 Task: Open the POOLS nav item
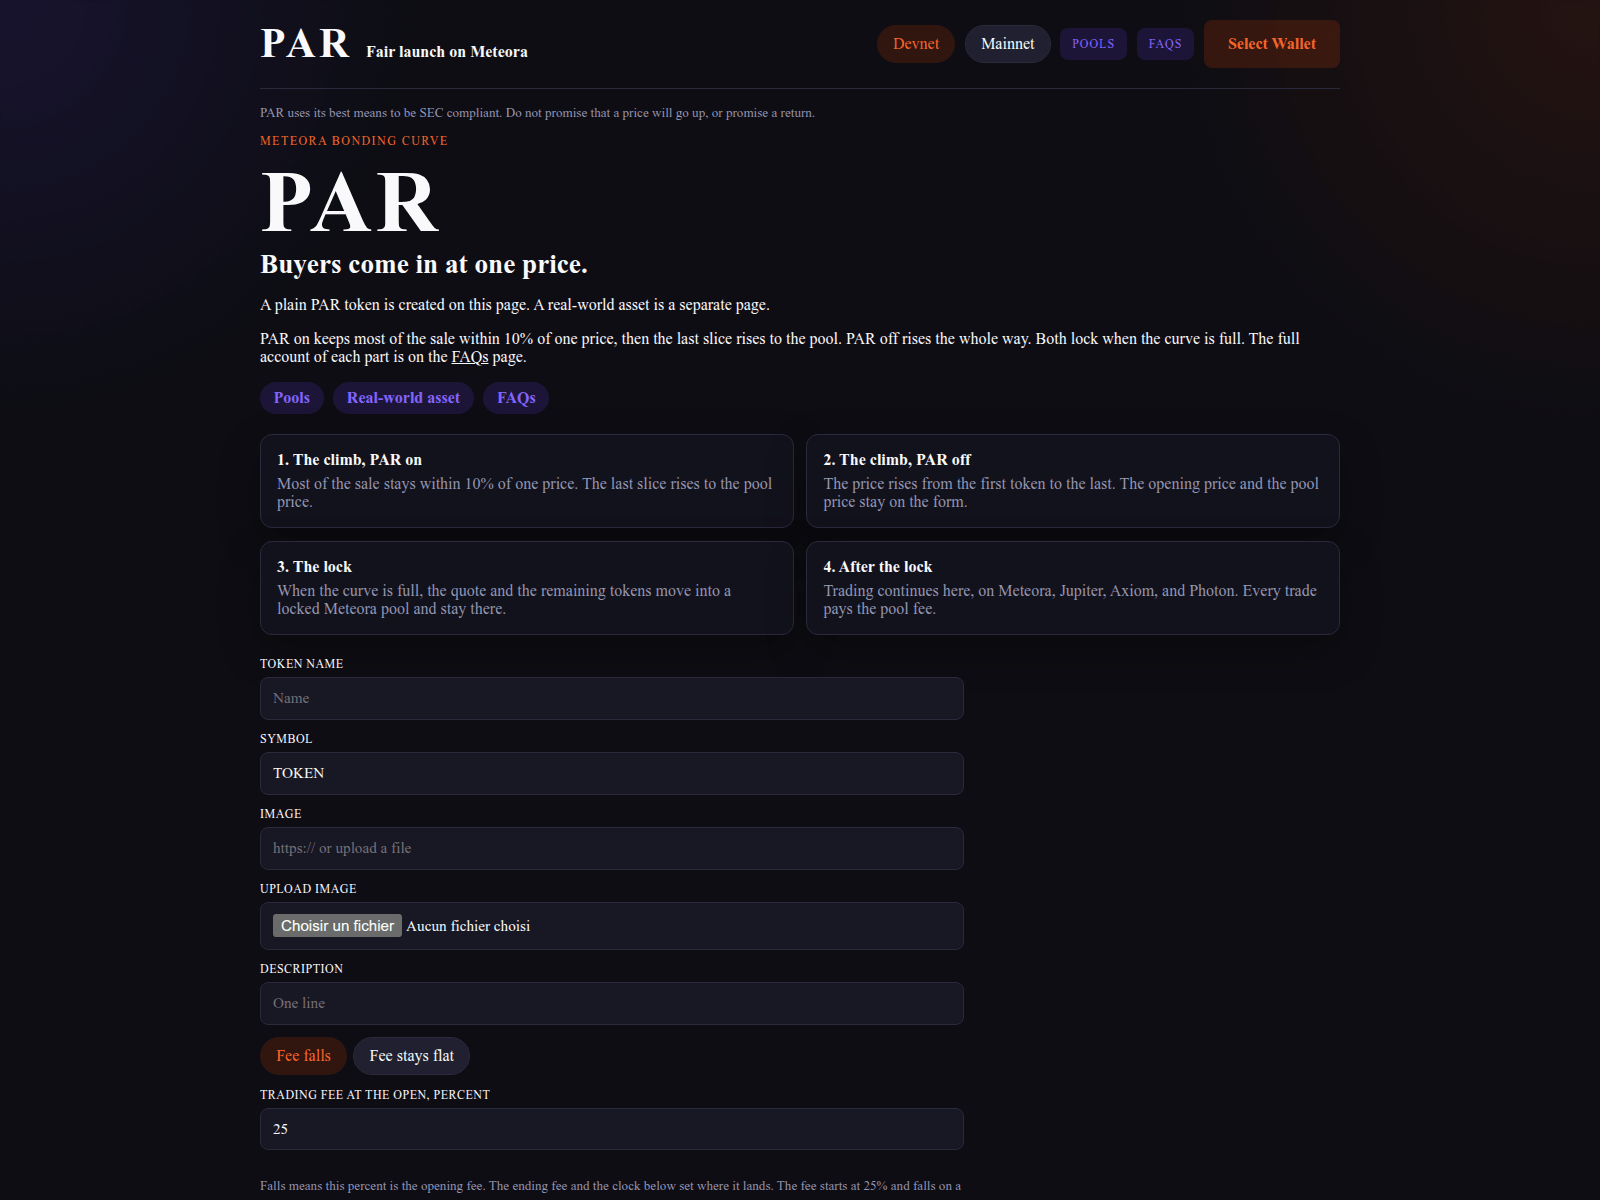(x=1093, y=44)
